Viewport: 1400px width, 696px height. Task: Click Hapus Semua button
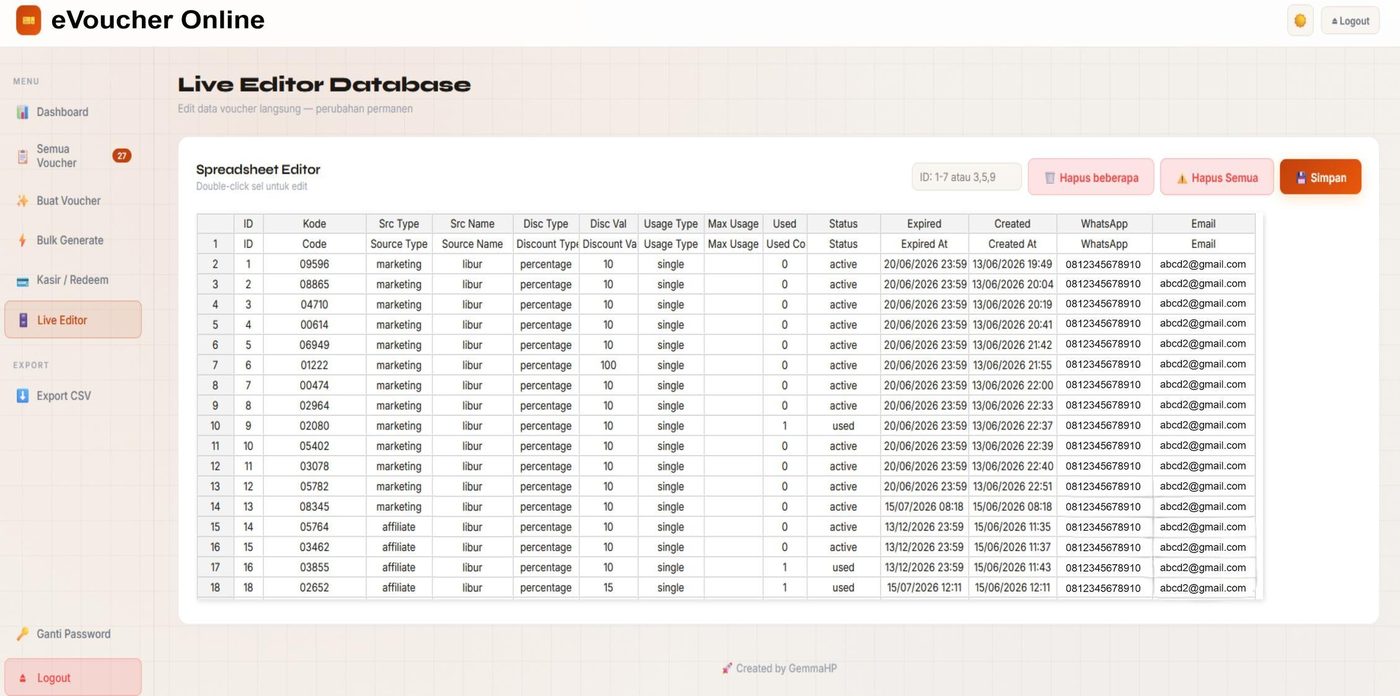tap(1217, 178)
